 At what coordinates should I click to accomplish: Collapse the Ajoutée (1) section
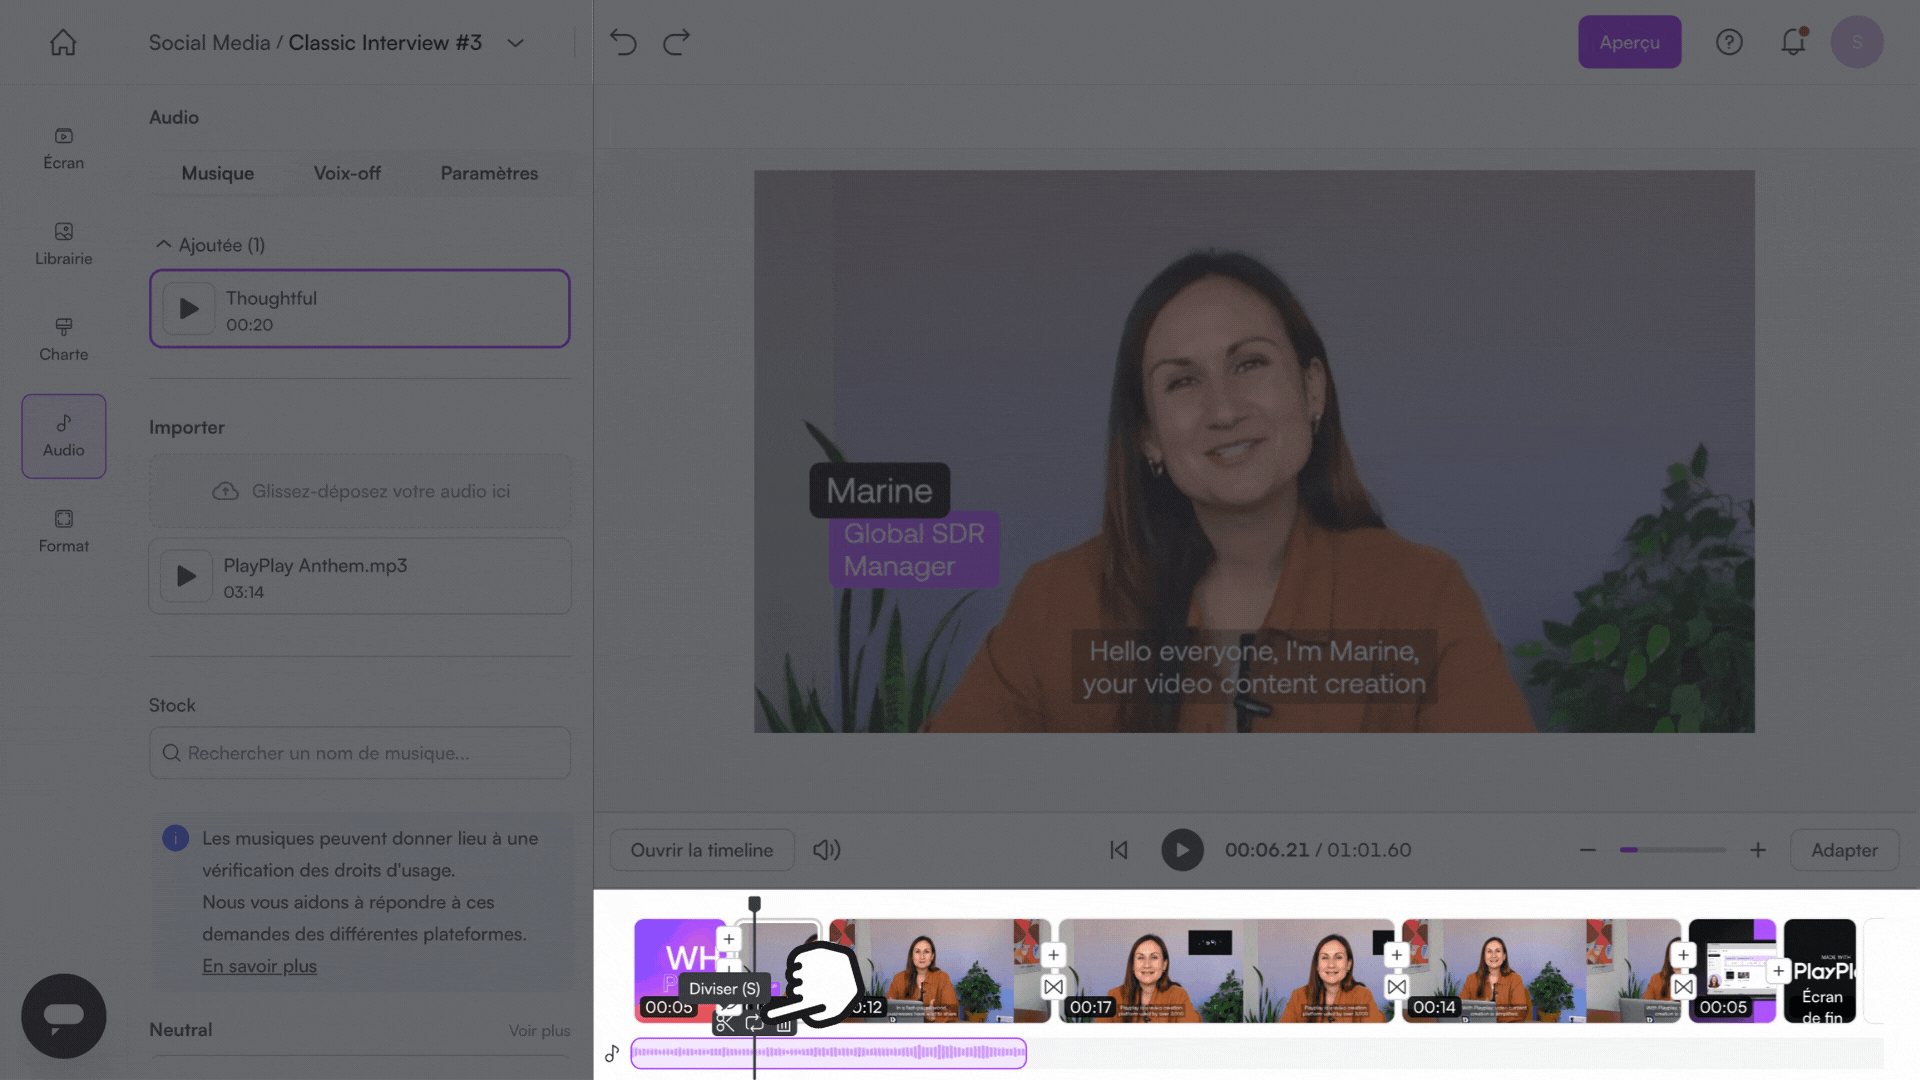point(163,245)
